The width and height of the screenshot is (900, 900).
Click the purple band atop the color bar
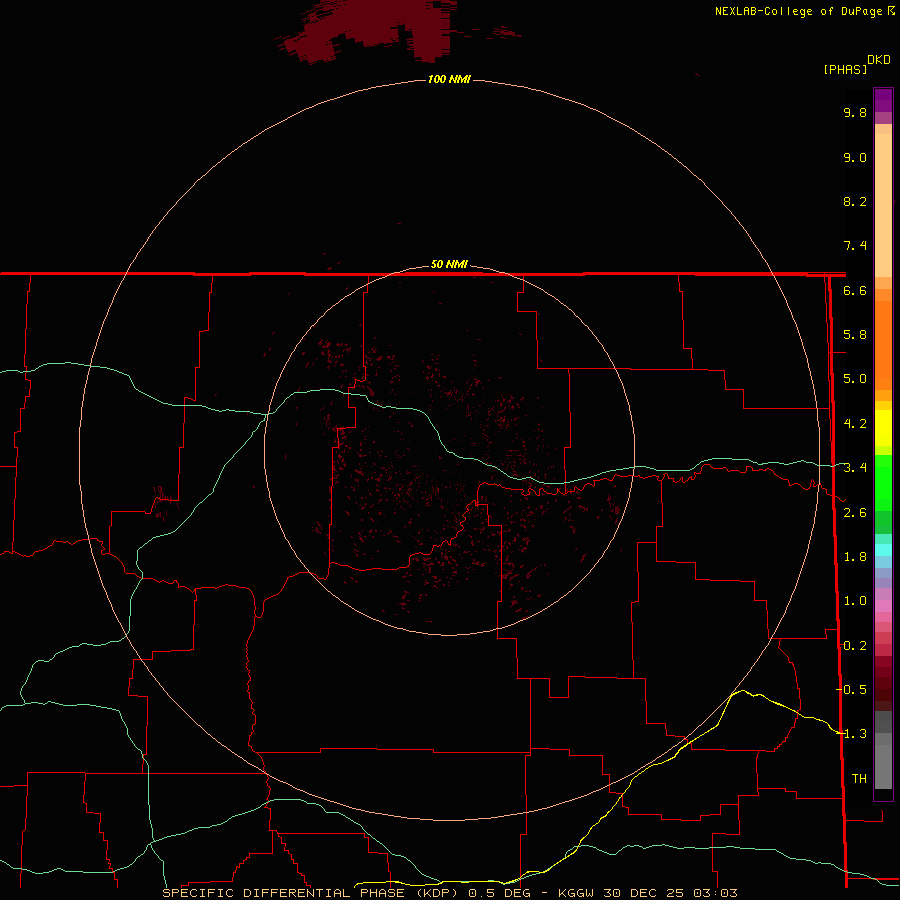tap(883, 100)
